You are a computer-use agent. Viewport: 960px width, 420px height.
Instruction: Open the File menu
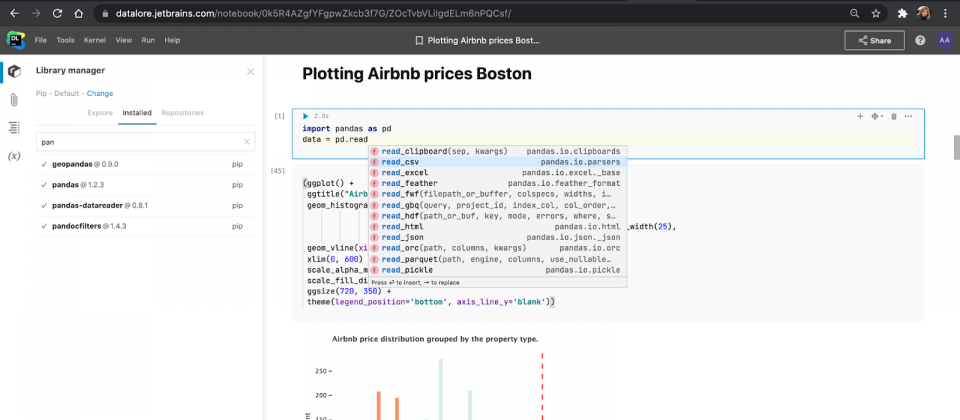(40, 40)
